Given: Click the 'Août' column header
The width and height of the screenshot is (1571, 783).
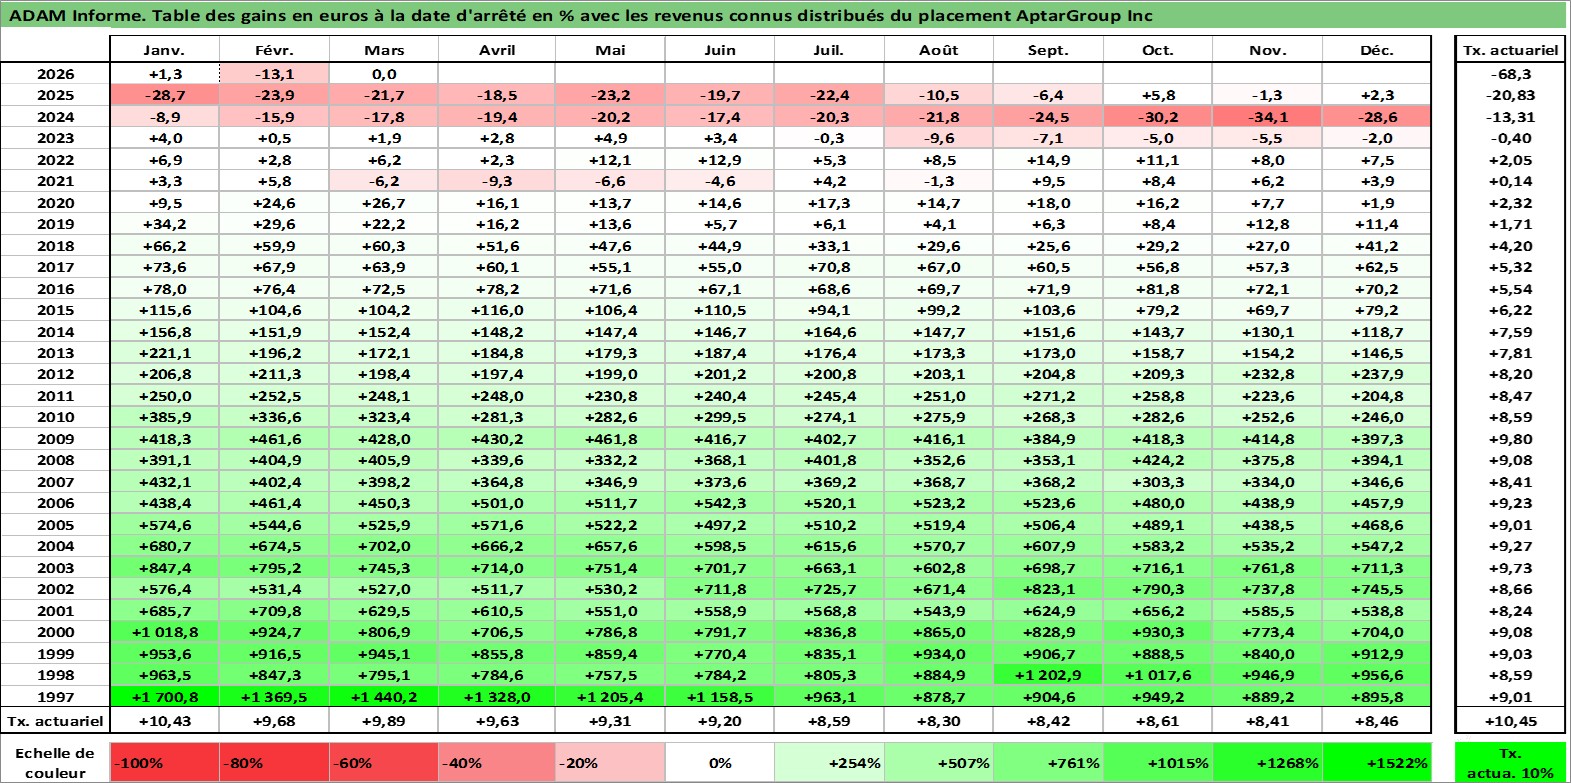Looking at the screenshot, I should click(938, 50).
